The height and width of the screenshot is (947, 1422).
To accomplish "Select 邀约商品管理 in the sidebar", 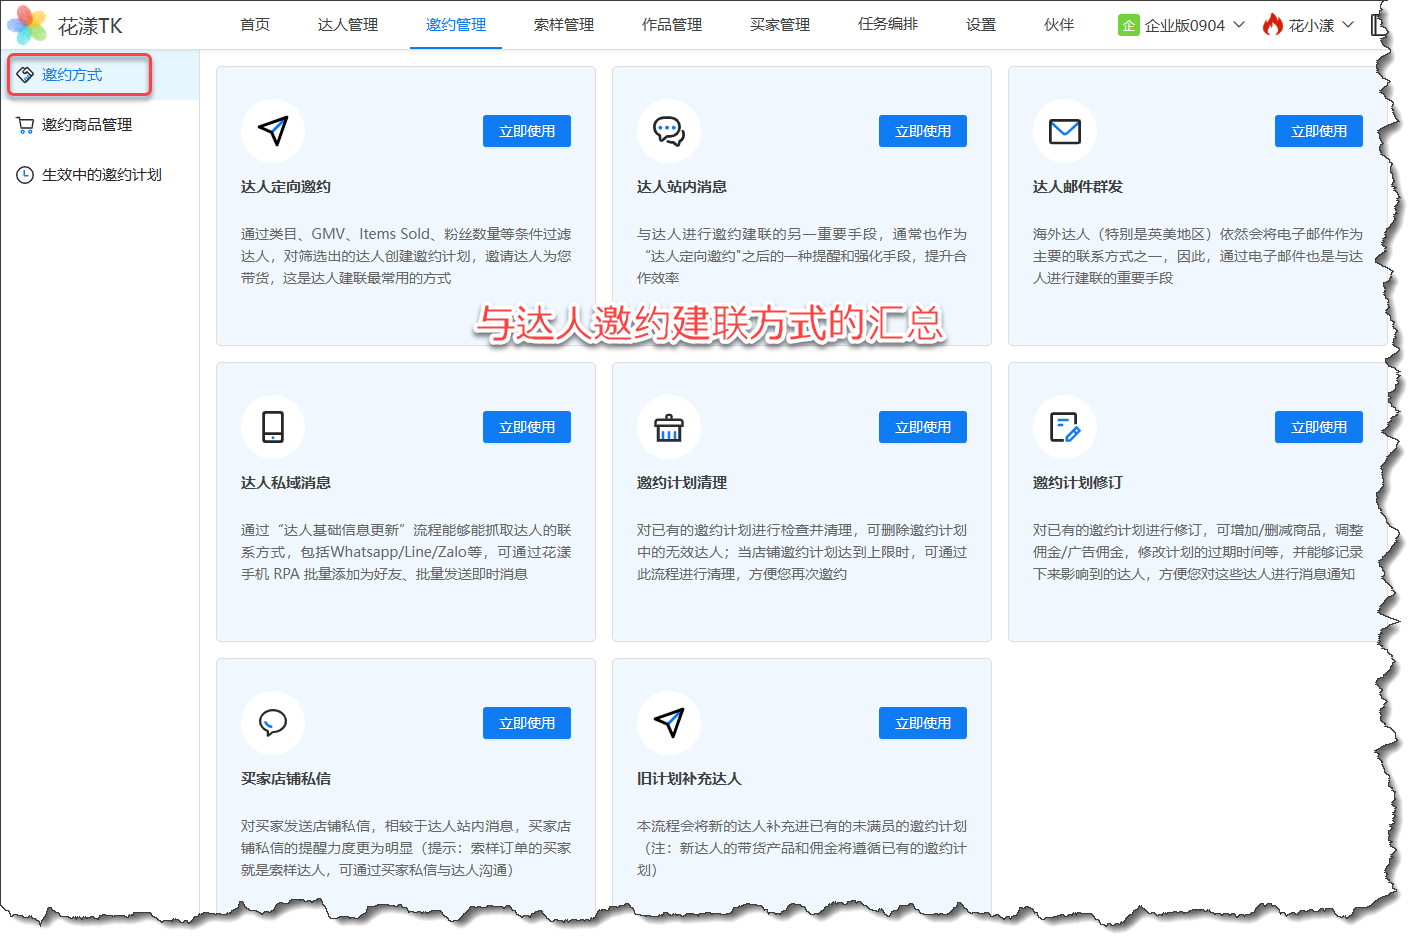I will tap(87, 125).
